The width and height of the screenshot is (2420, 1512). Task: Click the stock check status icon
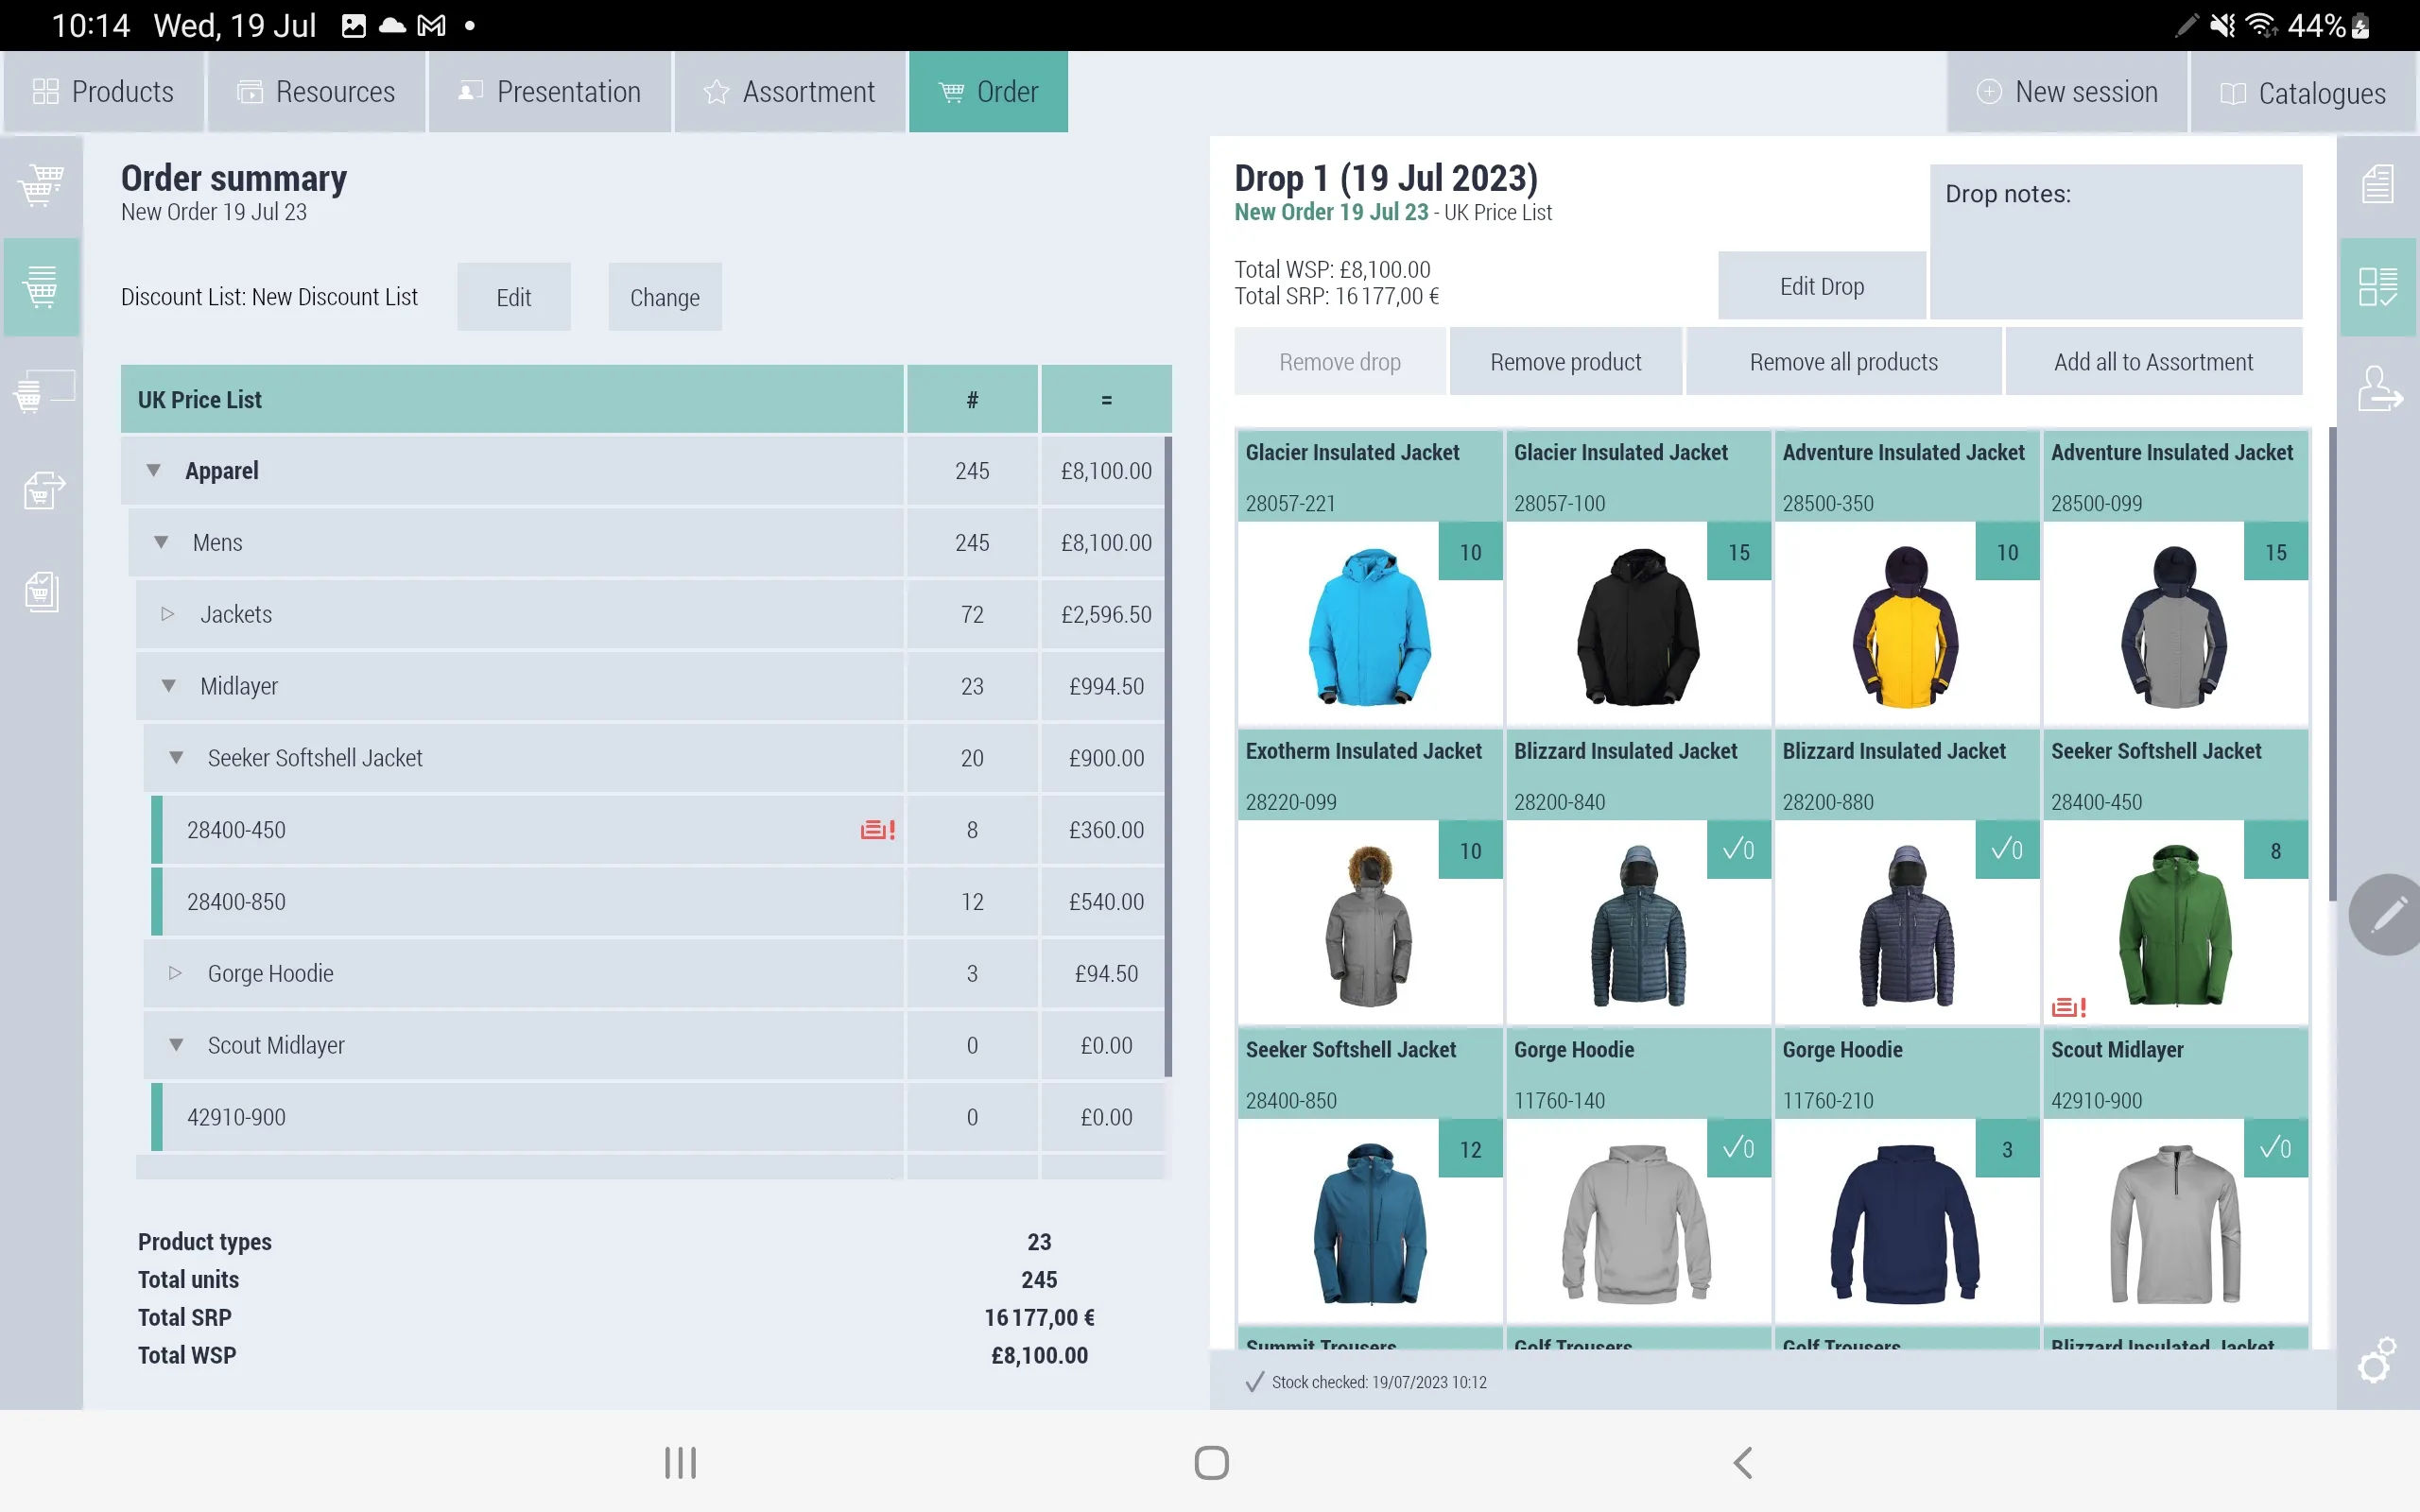[1253, 1382]
